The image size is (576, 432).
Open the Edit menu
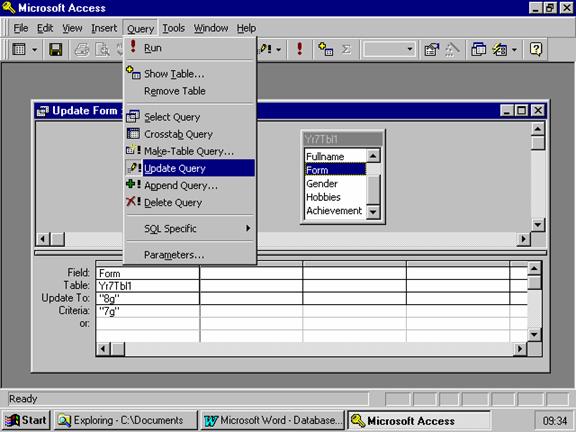tap(45, 28)
